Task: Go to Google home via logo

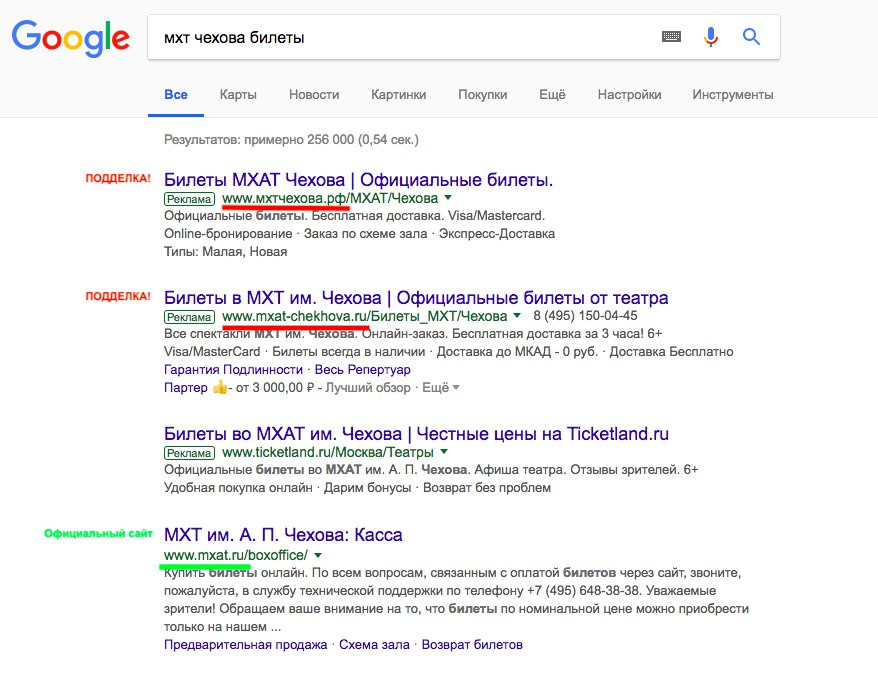Action: pyautogui.click(x=71, y=38)
